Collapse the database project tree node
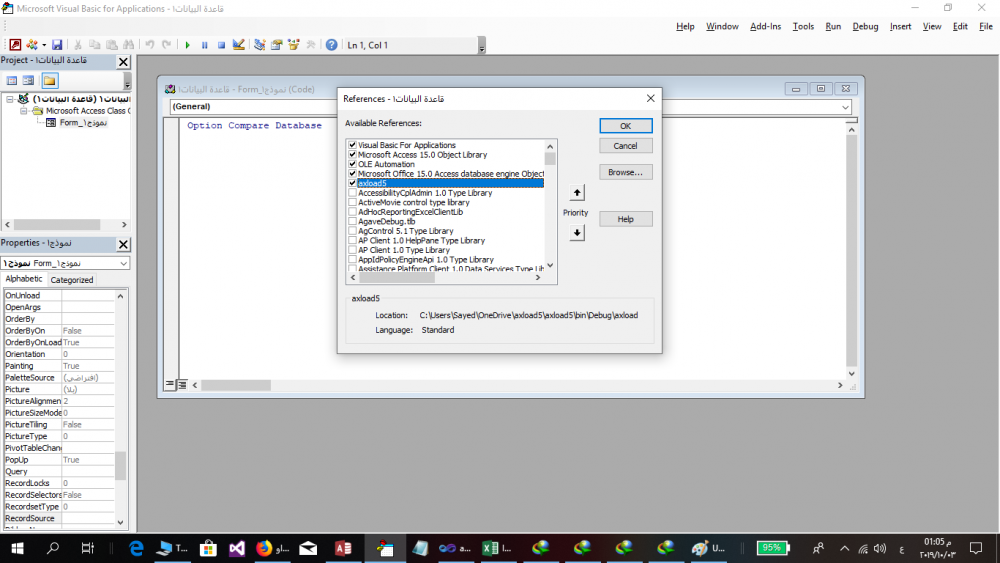Screen dimensions: 1000x563 pos(10,99)
